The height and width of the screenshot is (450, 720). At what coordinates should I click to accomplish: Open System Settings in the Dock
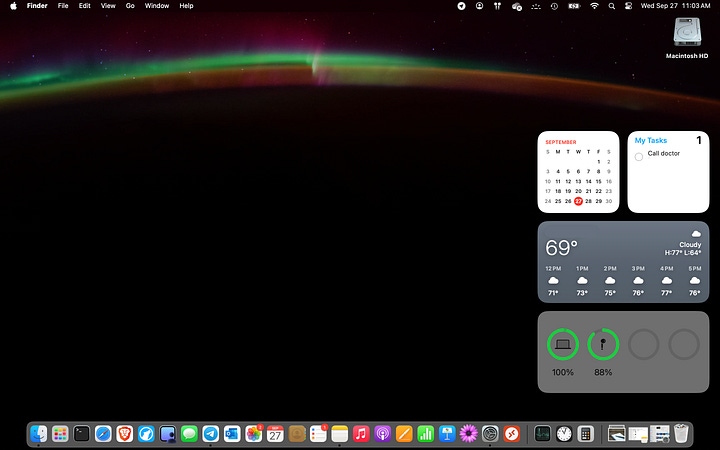click(x=490, y=433)
